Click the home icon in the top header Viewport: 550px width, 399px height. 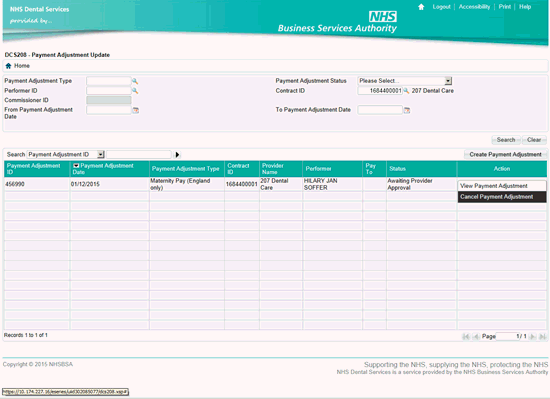pyautogui.click(x=421, y=7)
